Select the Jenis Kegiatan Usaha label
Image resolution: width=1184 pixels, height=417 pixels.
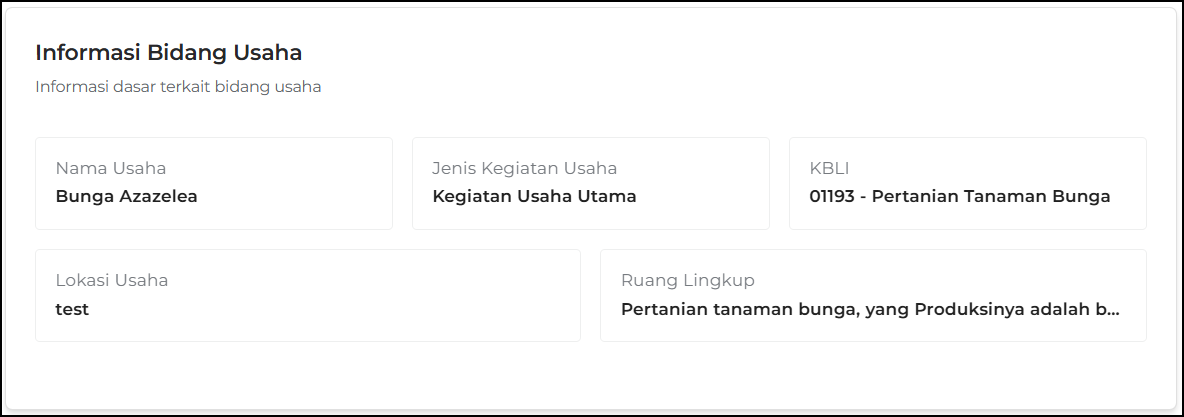coord(524,168)
